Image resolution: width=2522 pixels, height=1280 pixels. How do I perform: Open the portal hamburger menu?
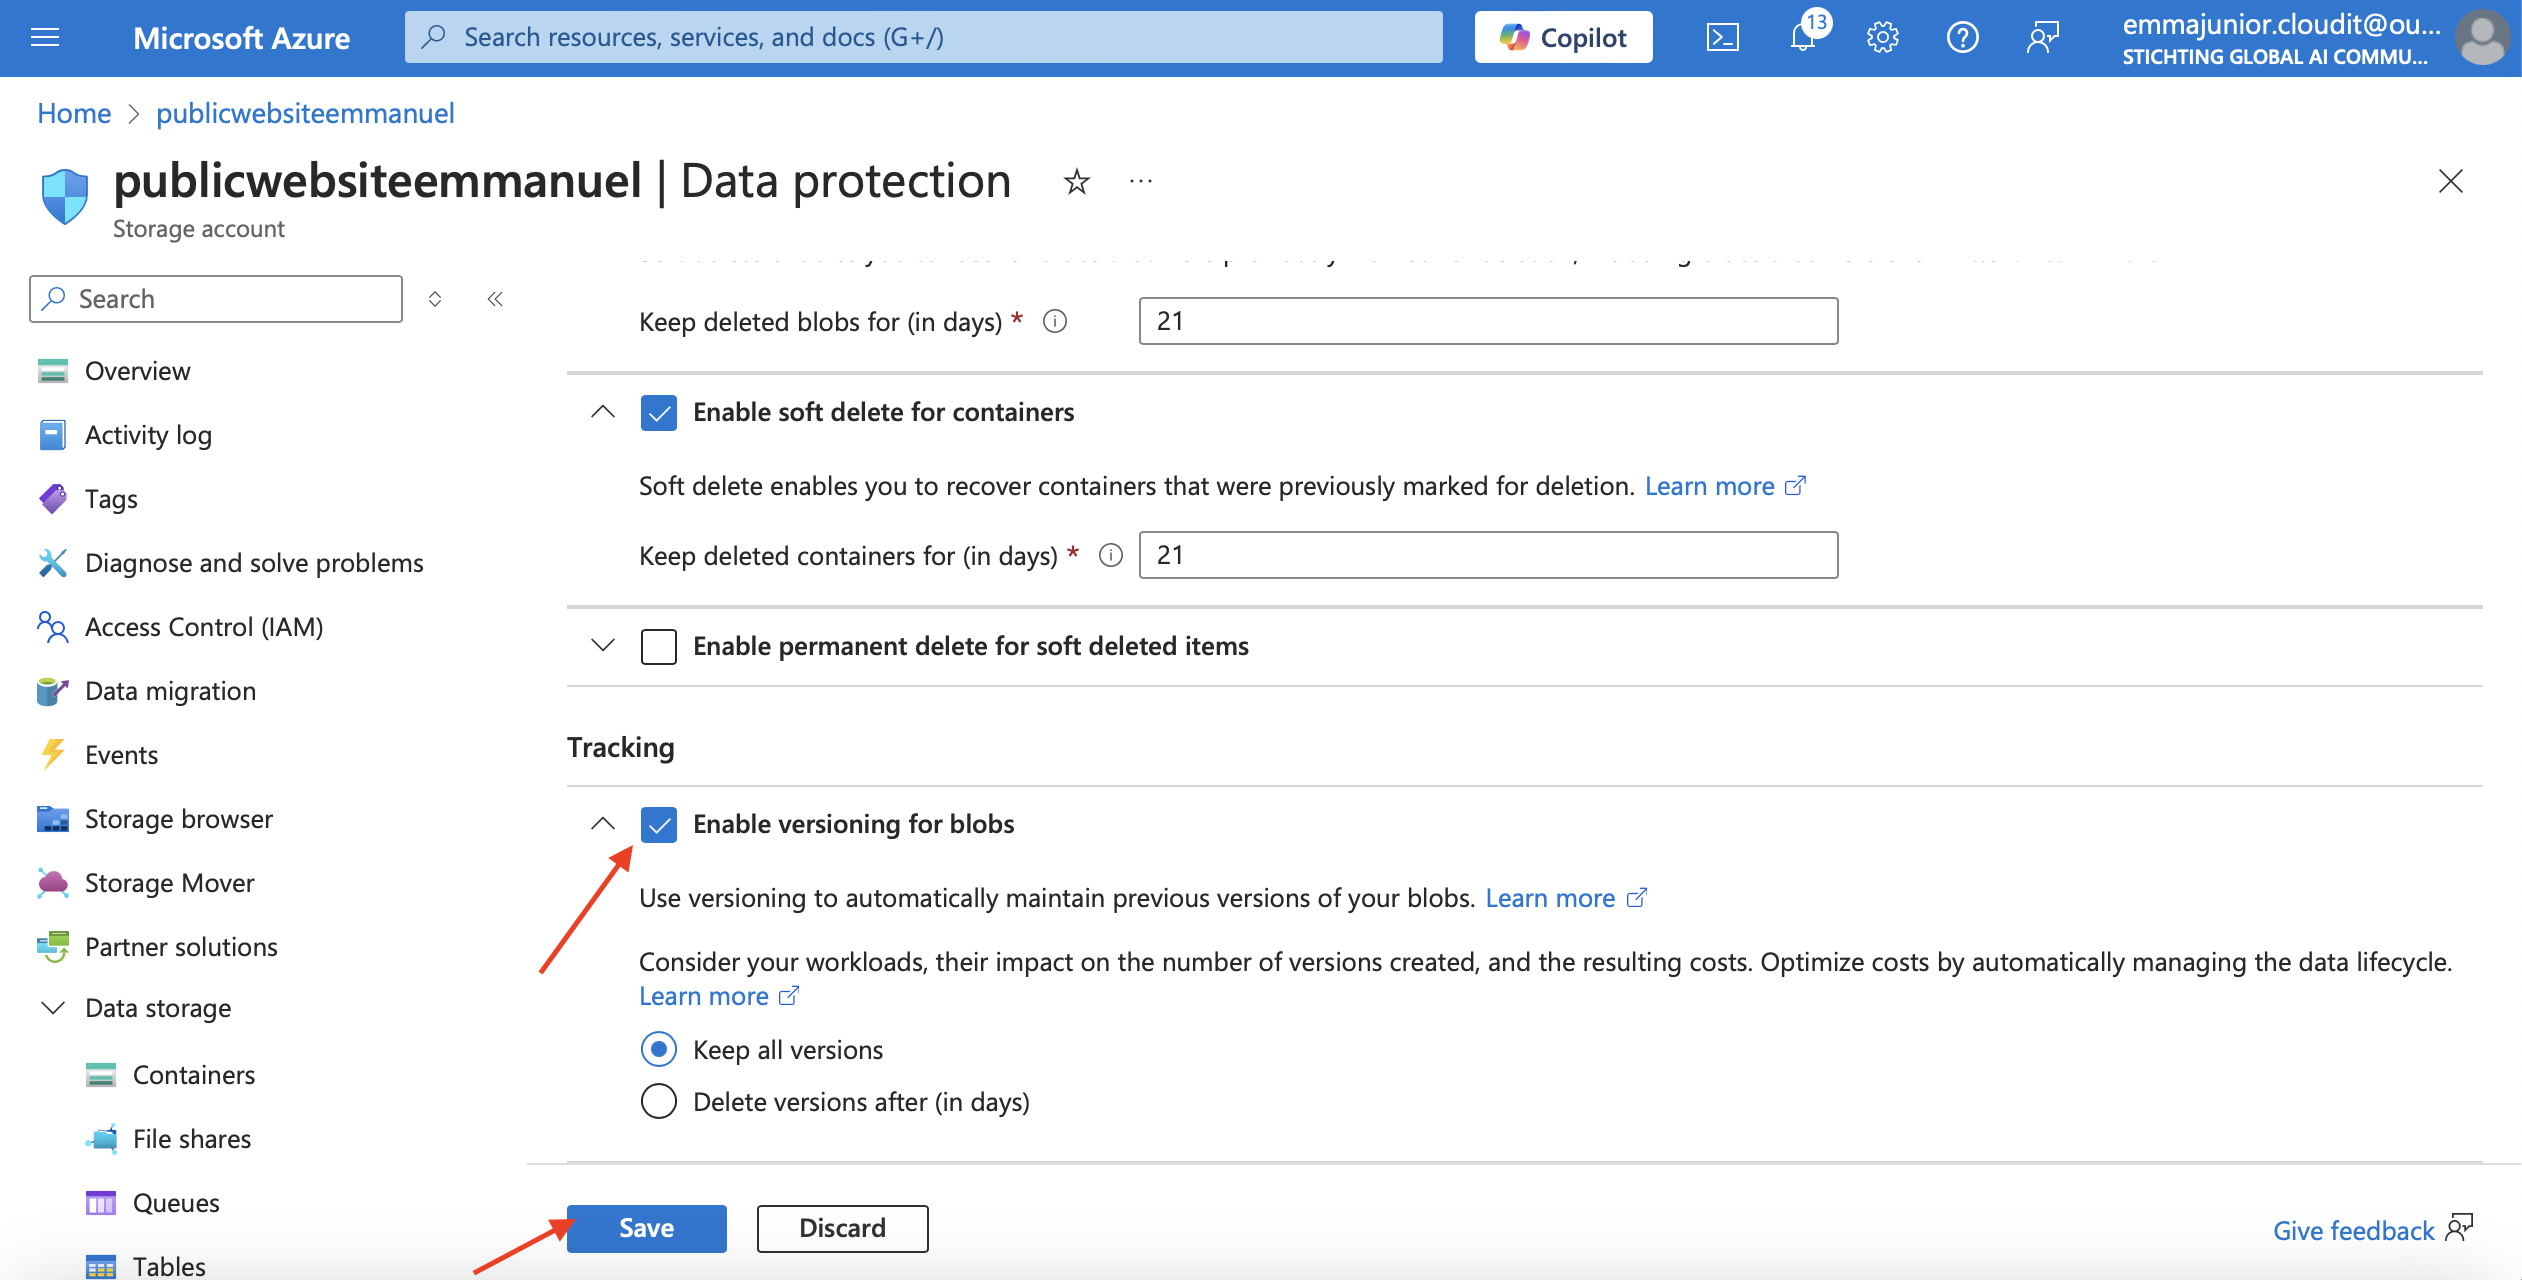tap(45, 38)
